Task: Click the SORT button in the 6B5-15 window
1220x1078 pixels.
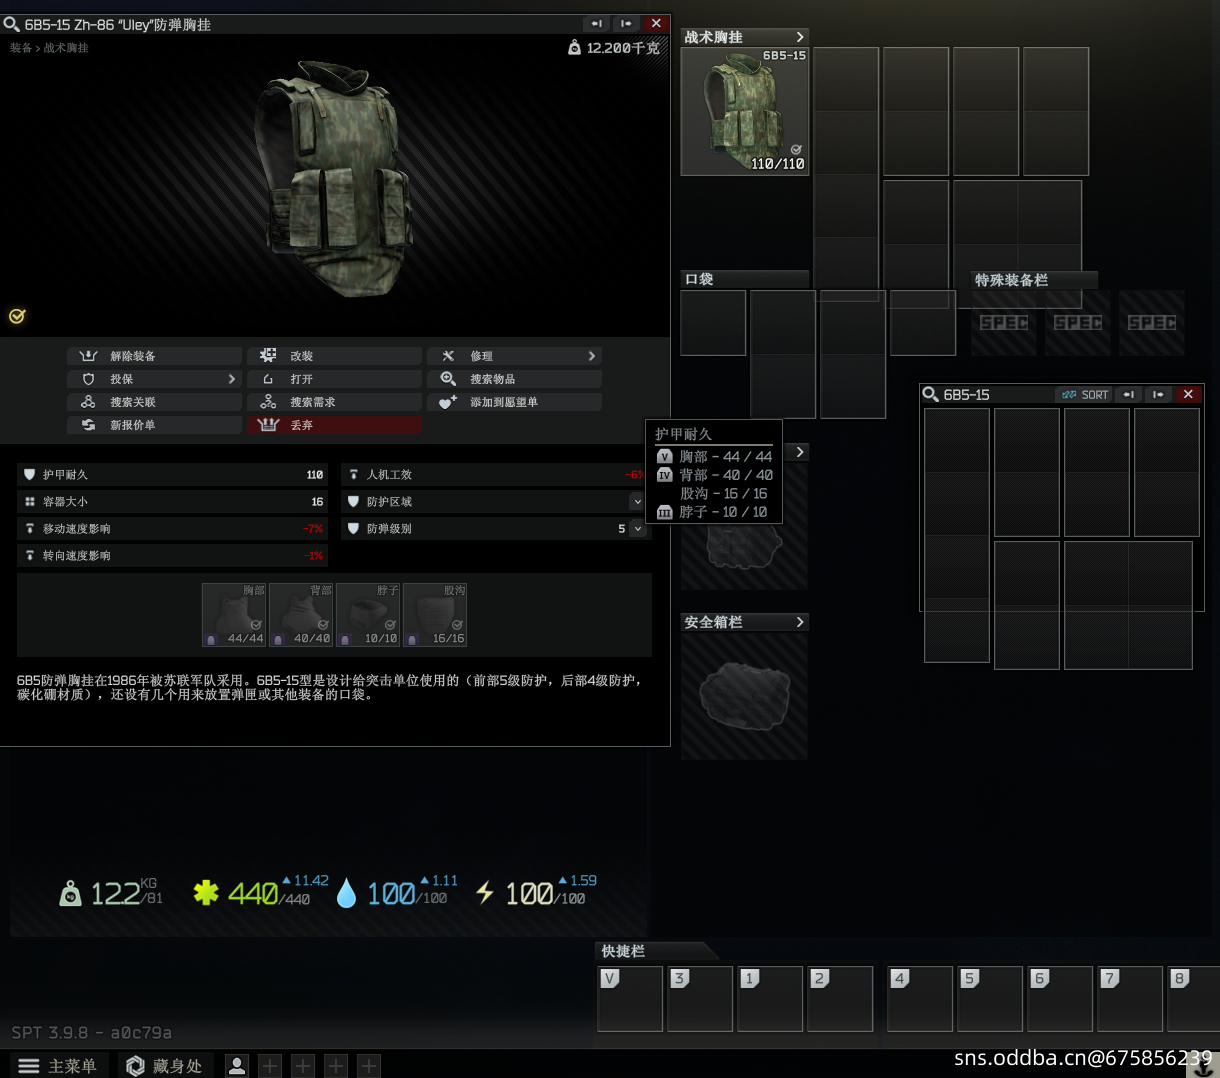Action: pos(1085,394)
